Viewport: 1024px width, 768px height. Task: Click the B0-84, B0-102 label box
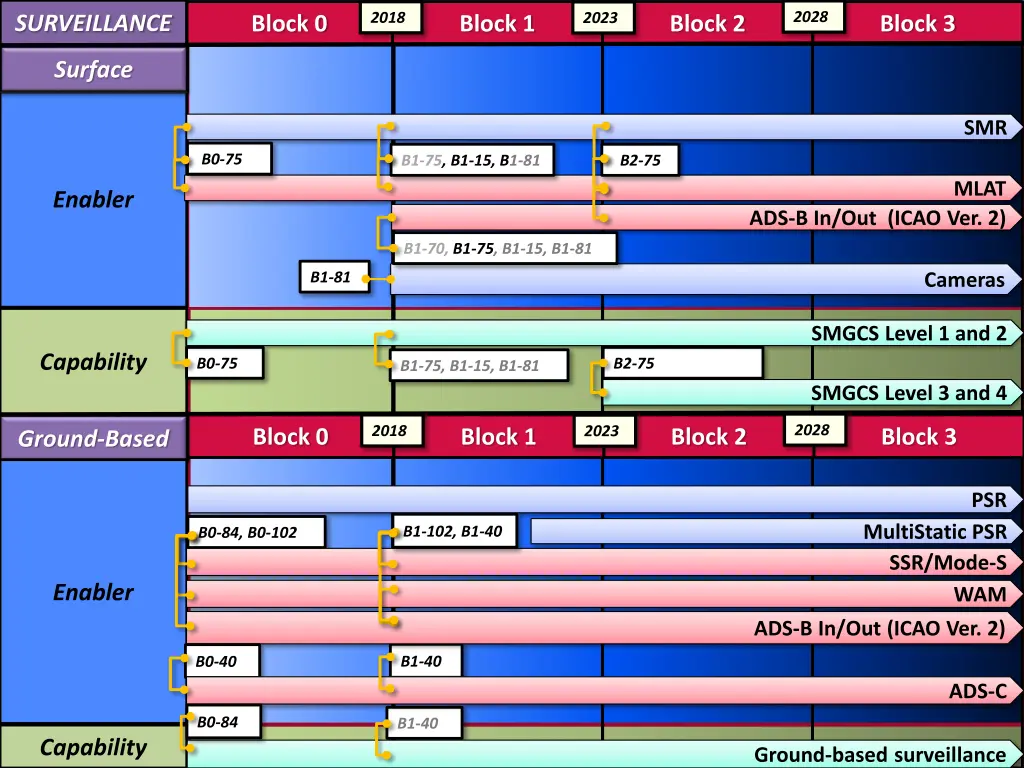coord(255,532)
